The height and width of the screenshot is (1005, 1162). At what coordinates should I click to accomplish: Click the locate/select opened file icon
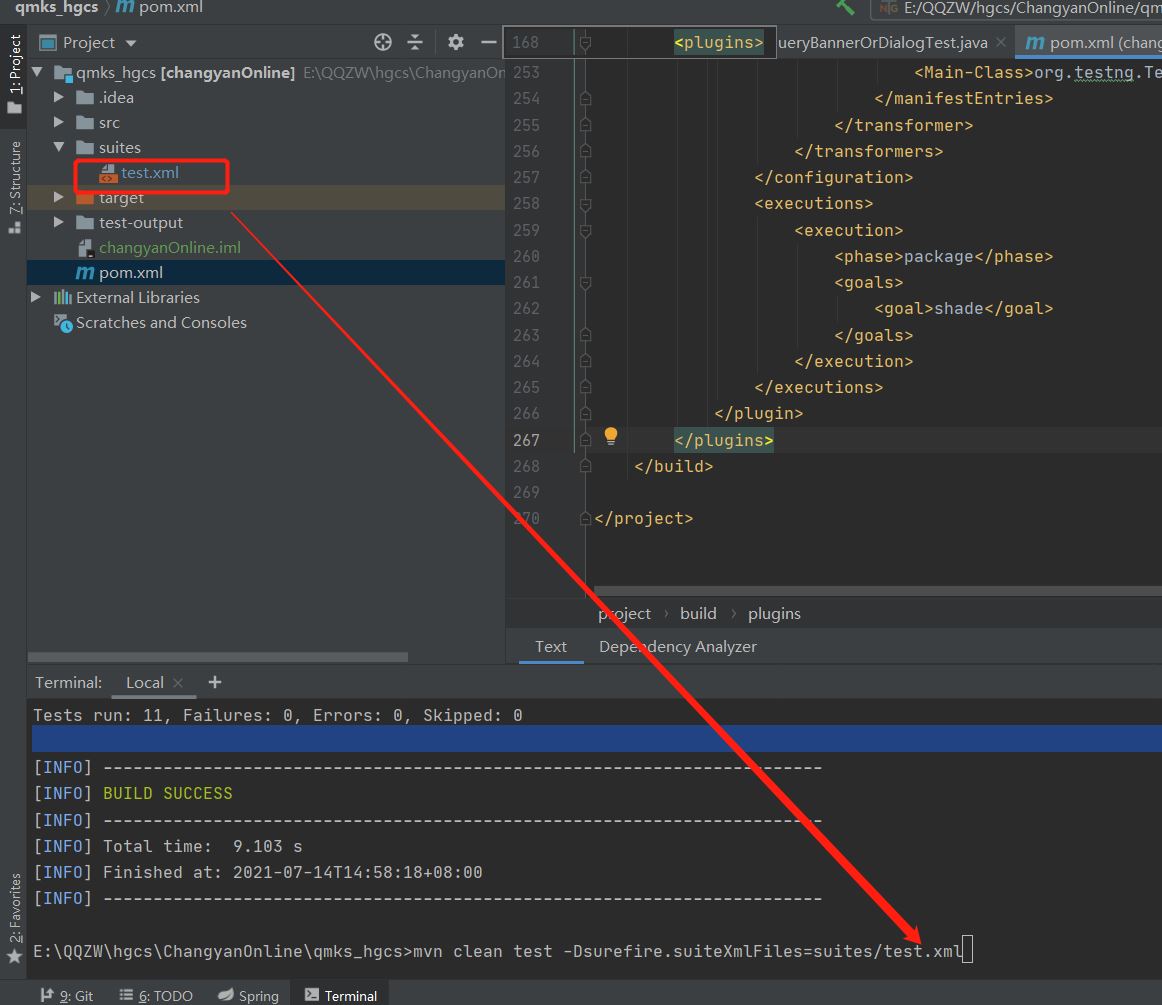coord(382,42)
